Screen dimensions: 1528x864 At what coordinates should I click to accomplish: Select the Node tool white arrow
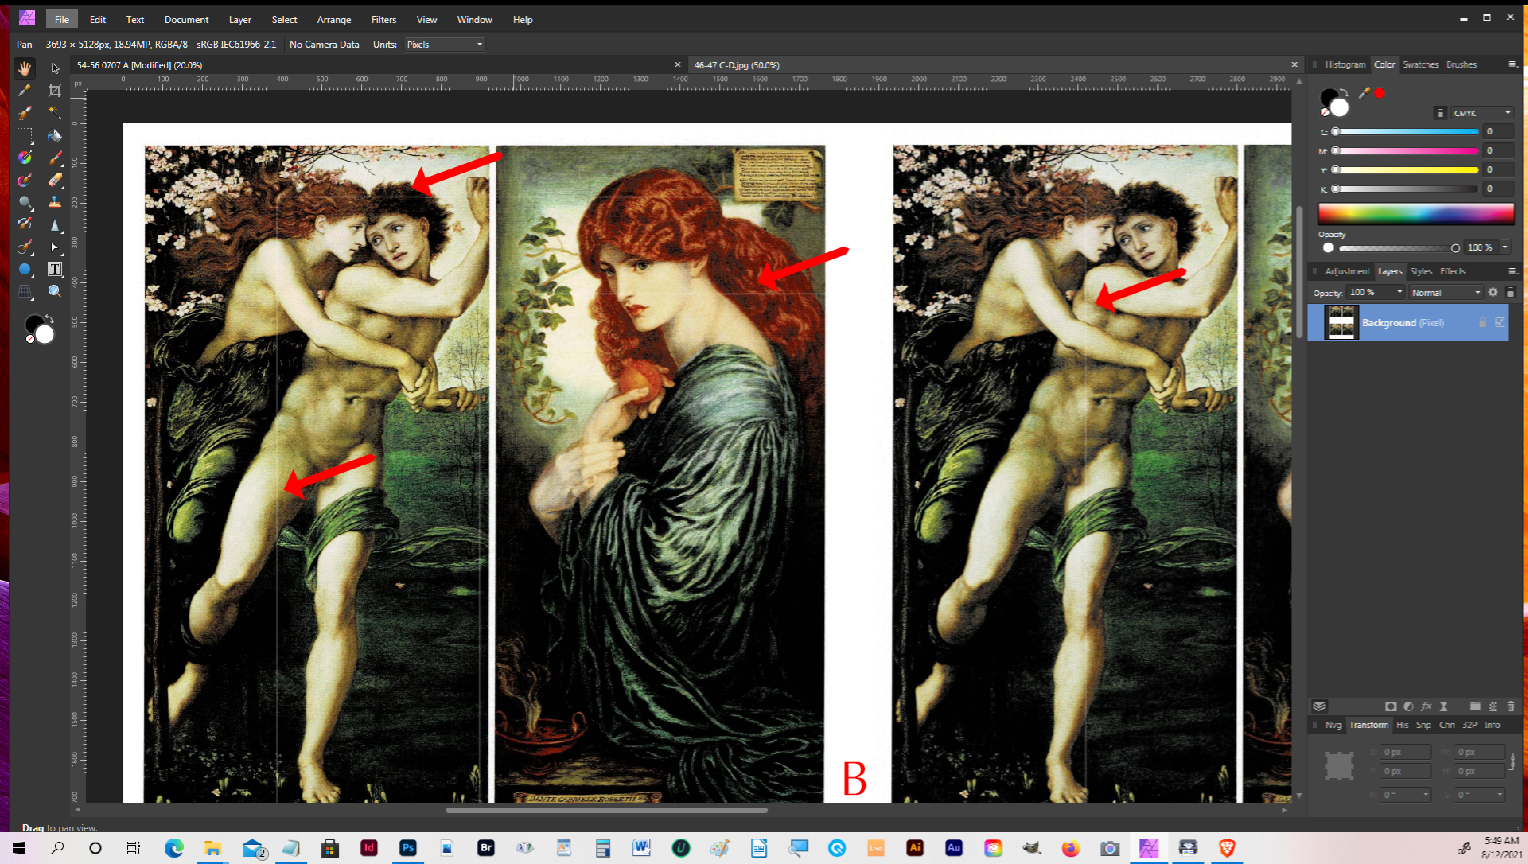pos(55,246)
